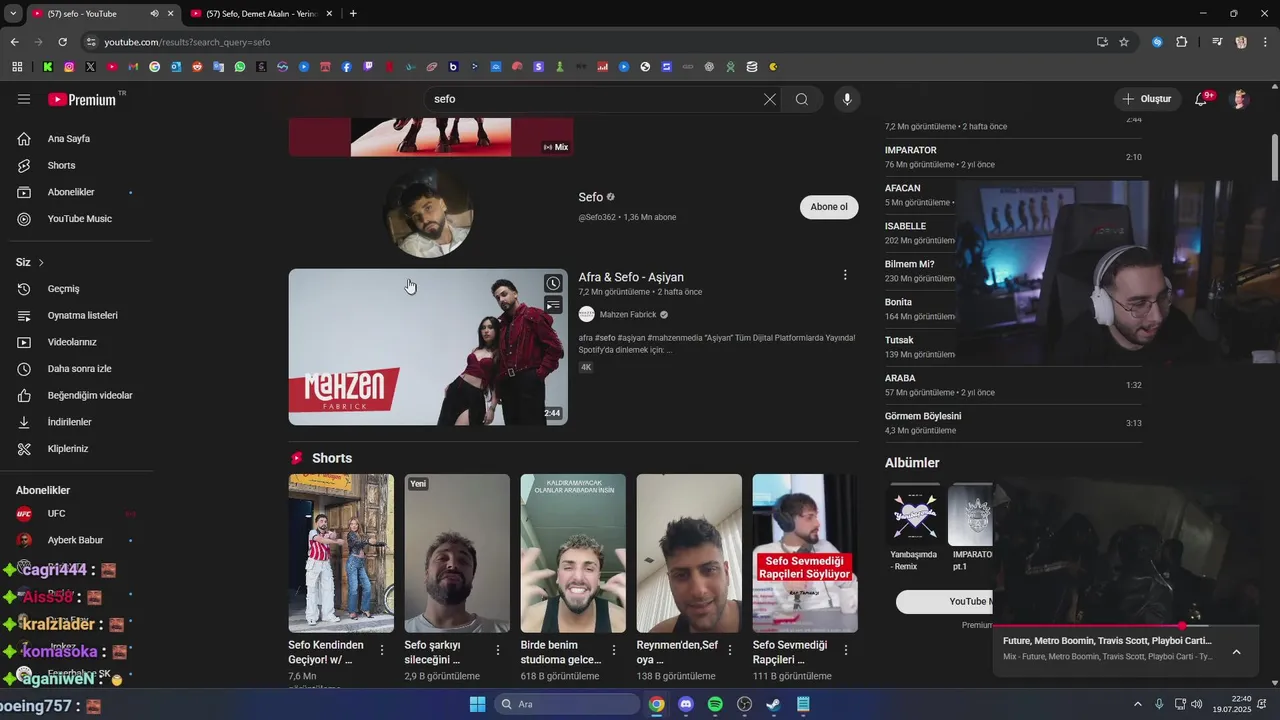This screenshot has height=720, width=1280.
Task: Reload the page
Action: point(62,42)
